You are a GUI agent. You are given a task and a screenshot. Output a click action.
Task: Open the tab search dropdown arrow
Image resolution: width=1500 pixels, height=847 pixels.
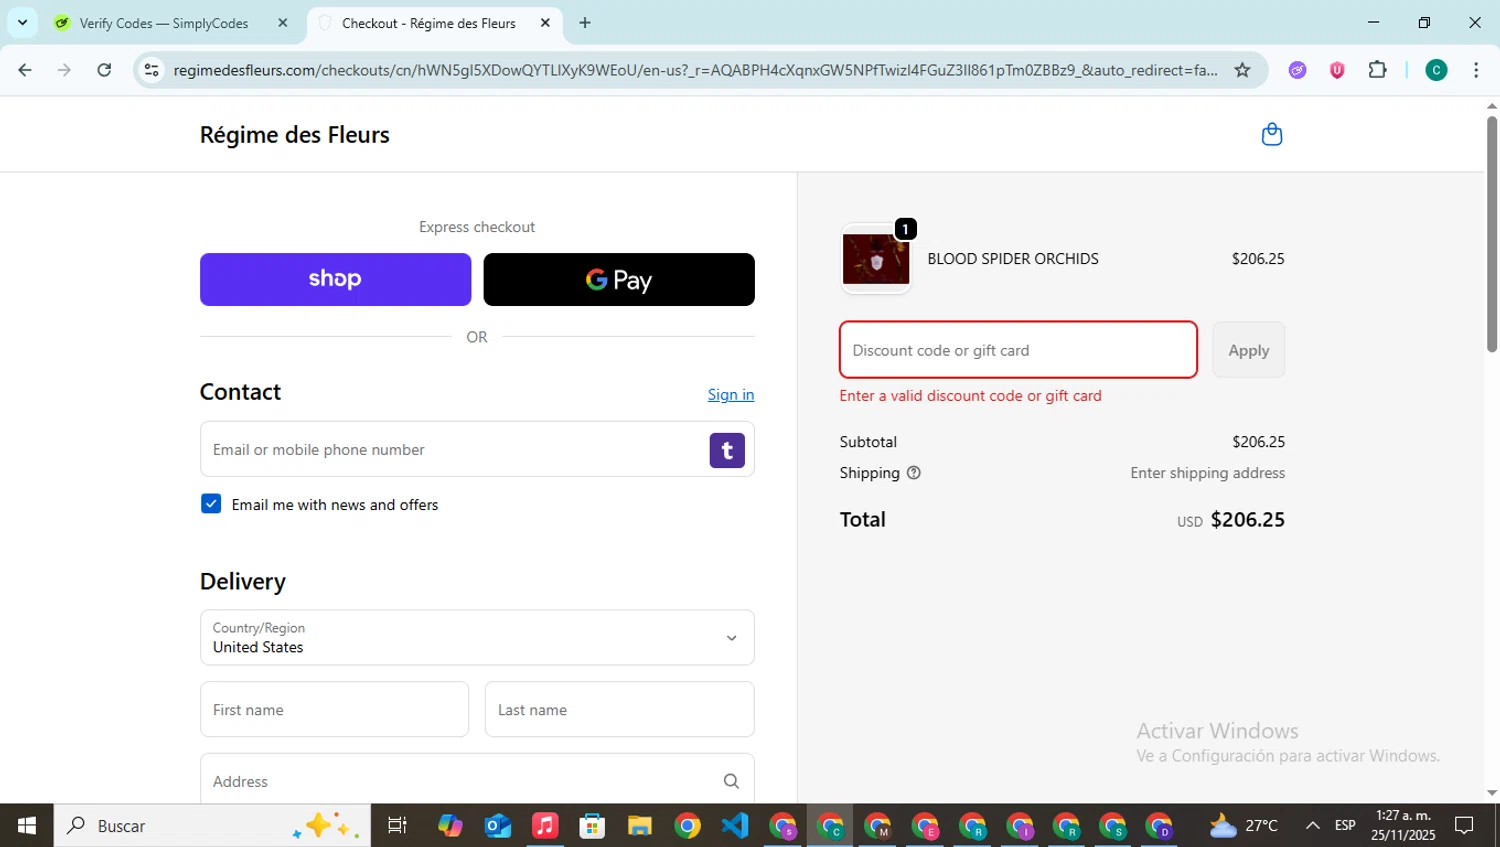(22, 23)
